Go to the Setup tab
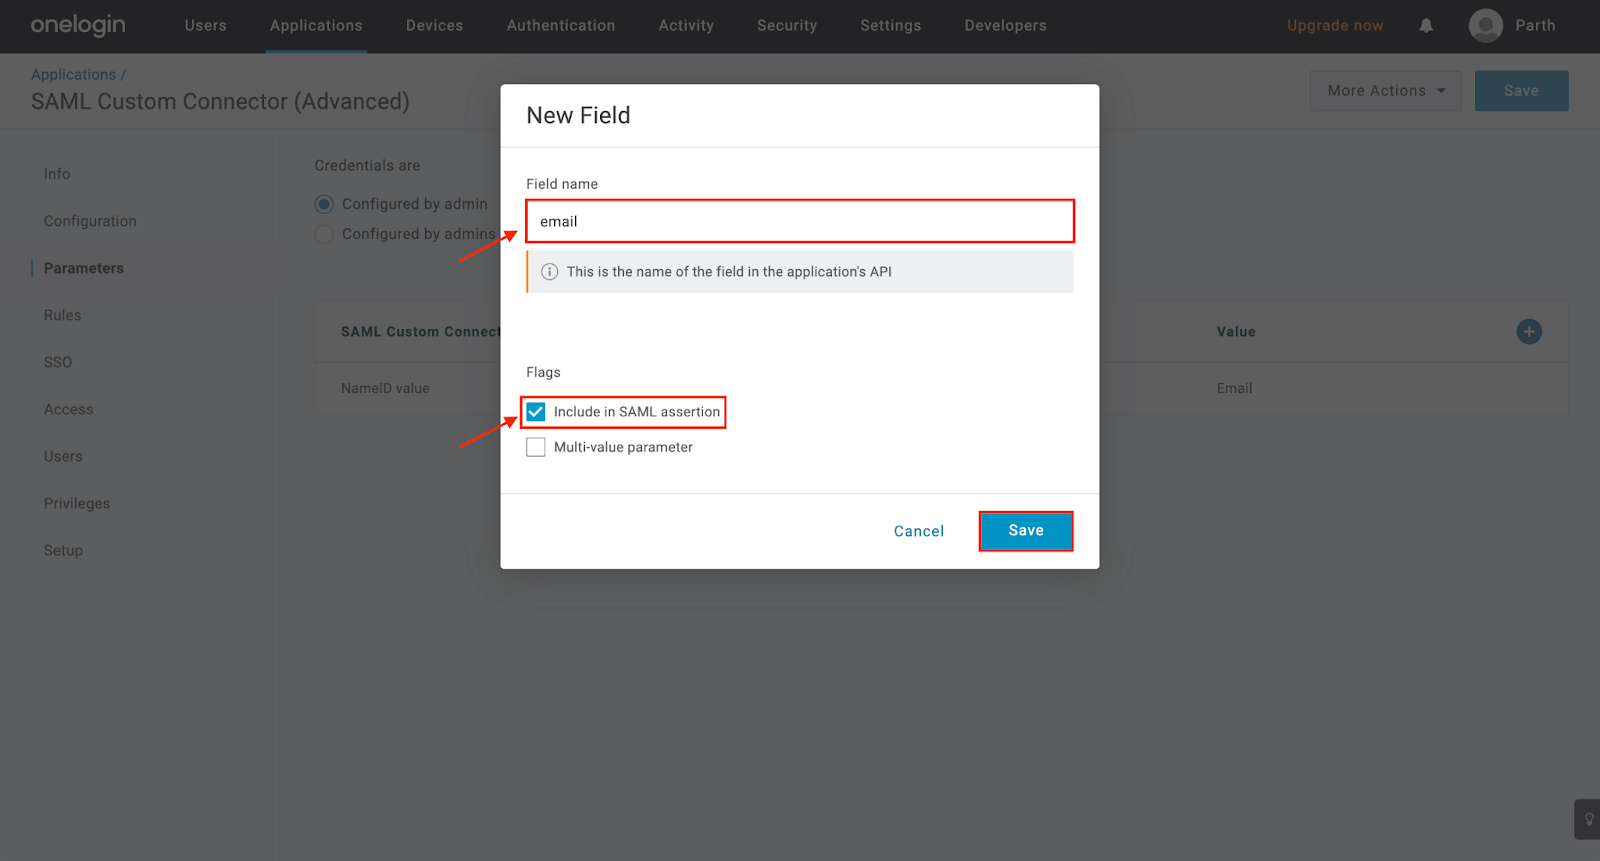 point(63,550)
